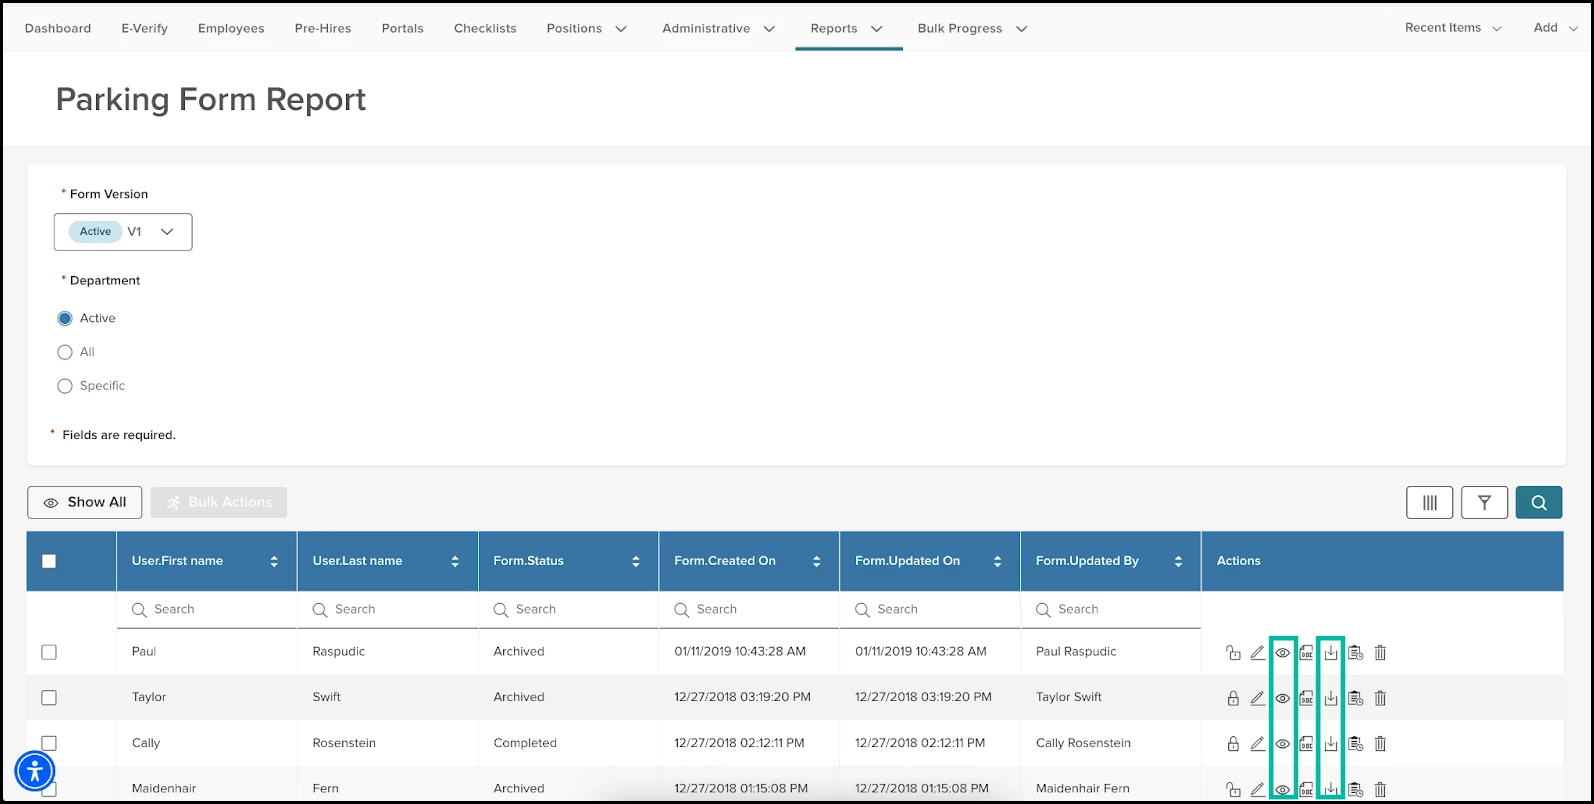Open the clipboard history icon for Cally Rosenstein
1594x804 pixels.
click(x=1356, y=744)
